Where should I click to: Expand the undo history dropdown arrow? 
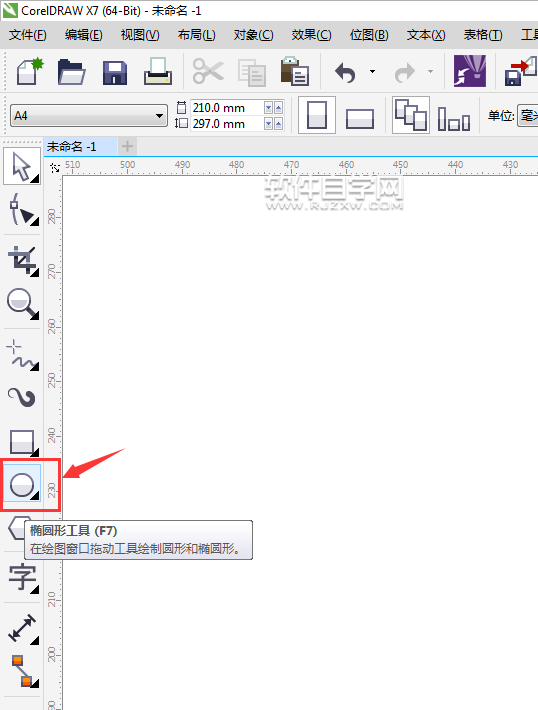(372, 71)
